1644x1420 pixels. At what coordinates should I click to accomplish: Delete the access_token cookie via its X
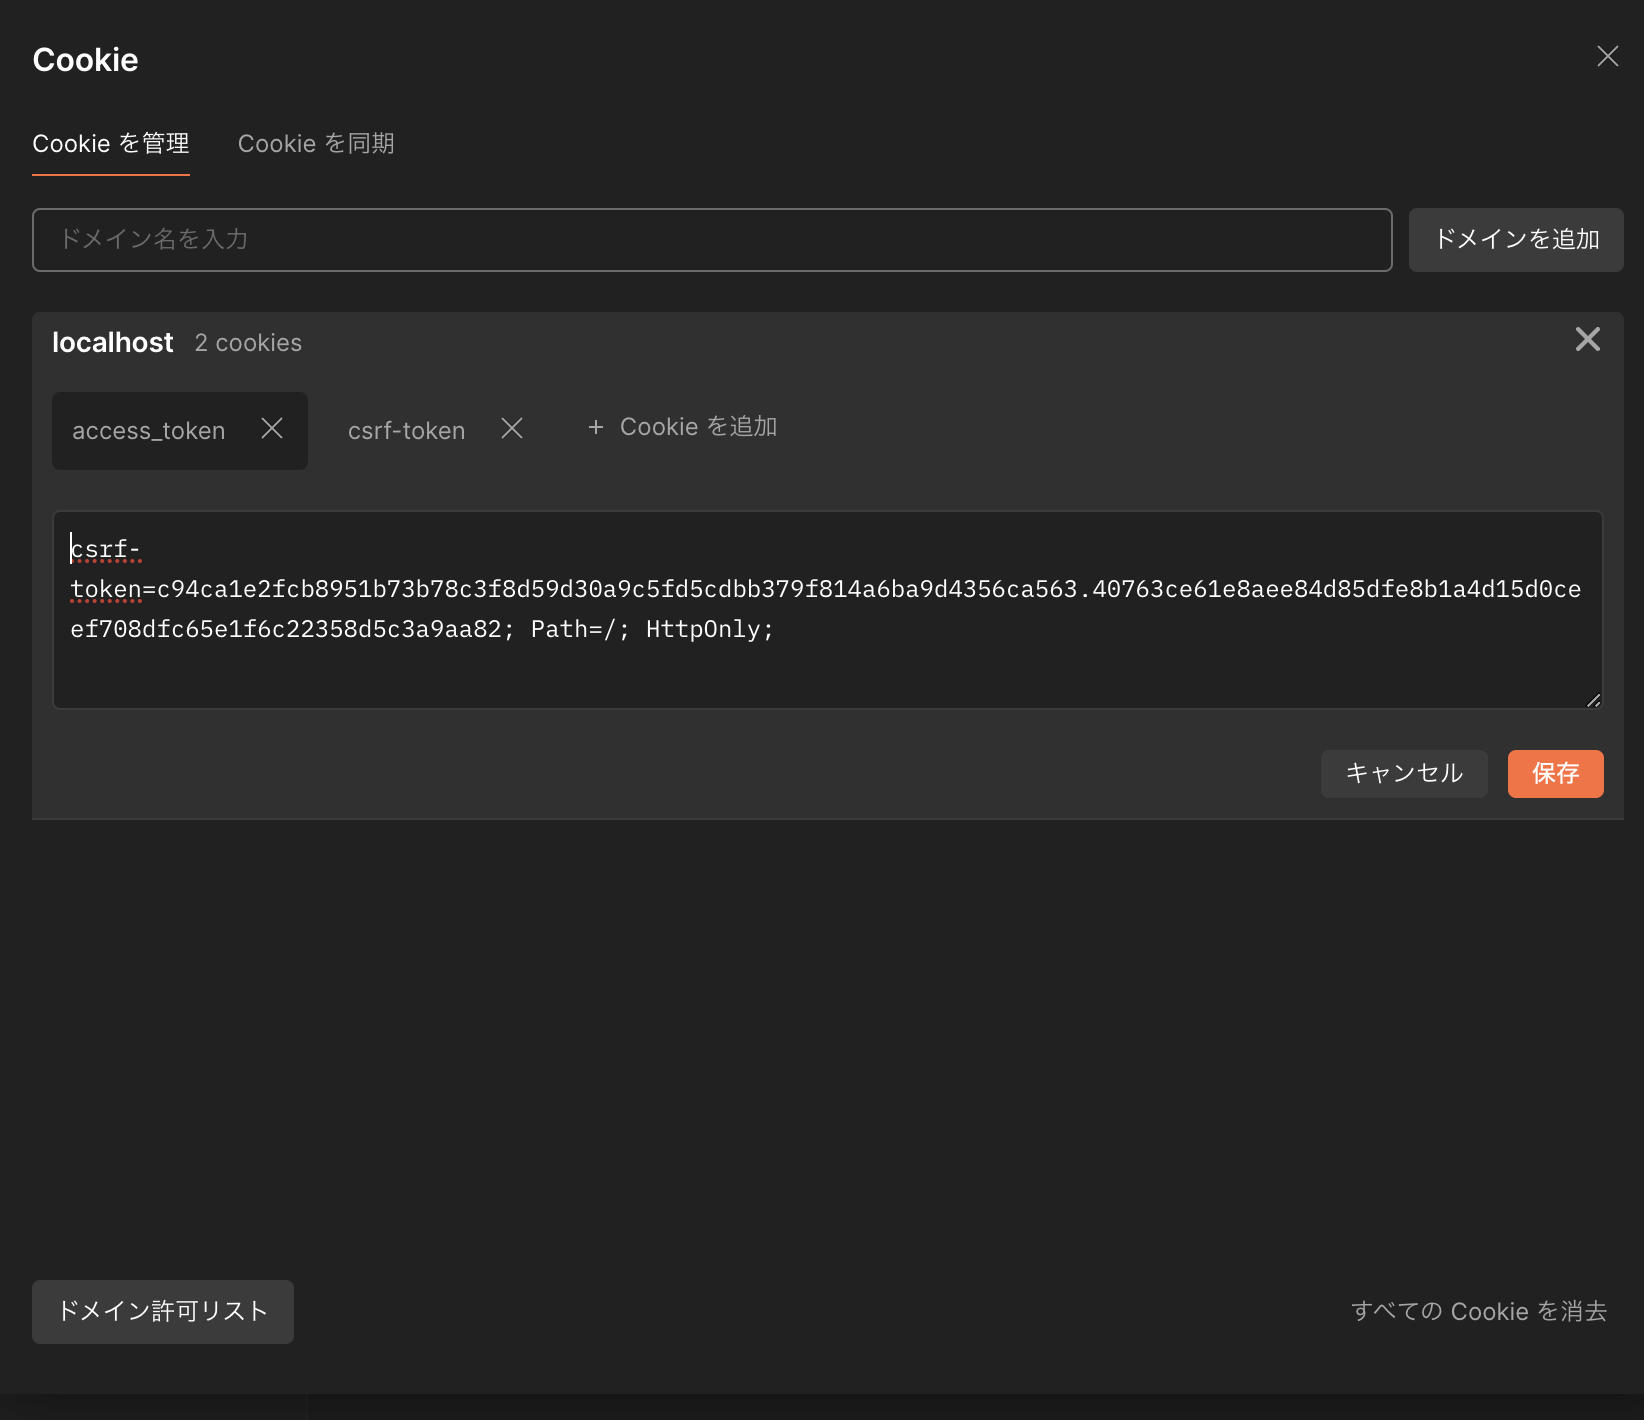(x=272, y=428)
